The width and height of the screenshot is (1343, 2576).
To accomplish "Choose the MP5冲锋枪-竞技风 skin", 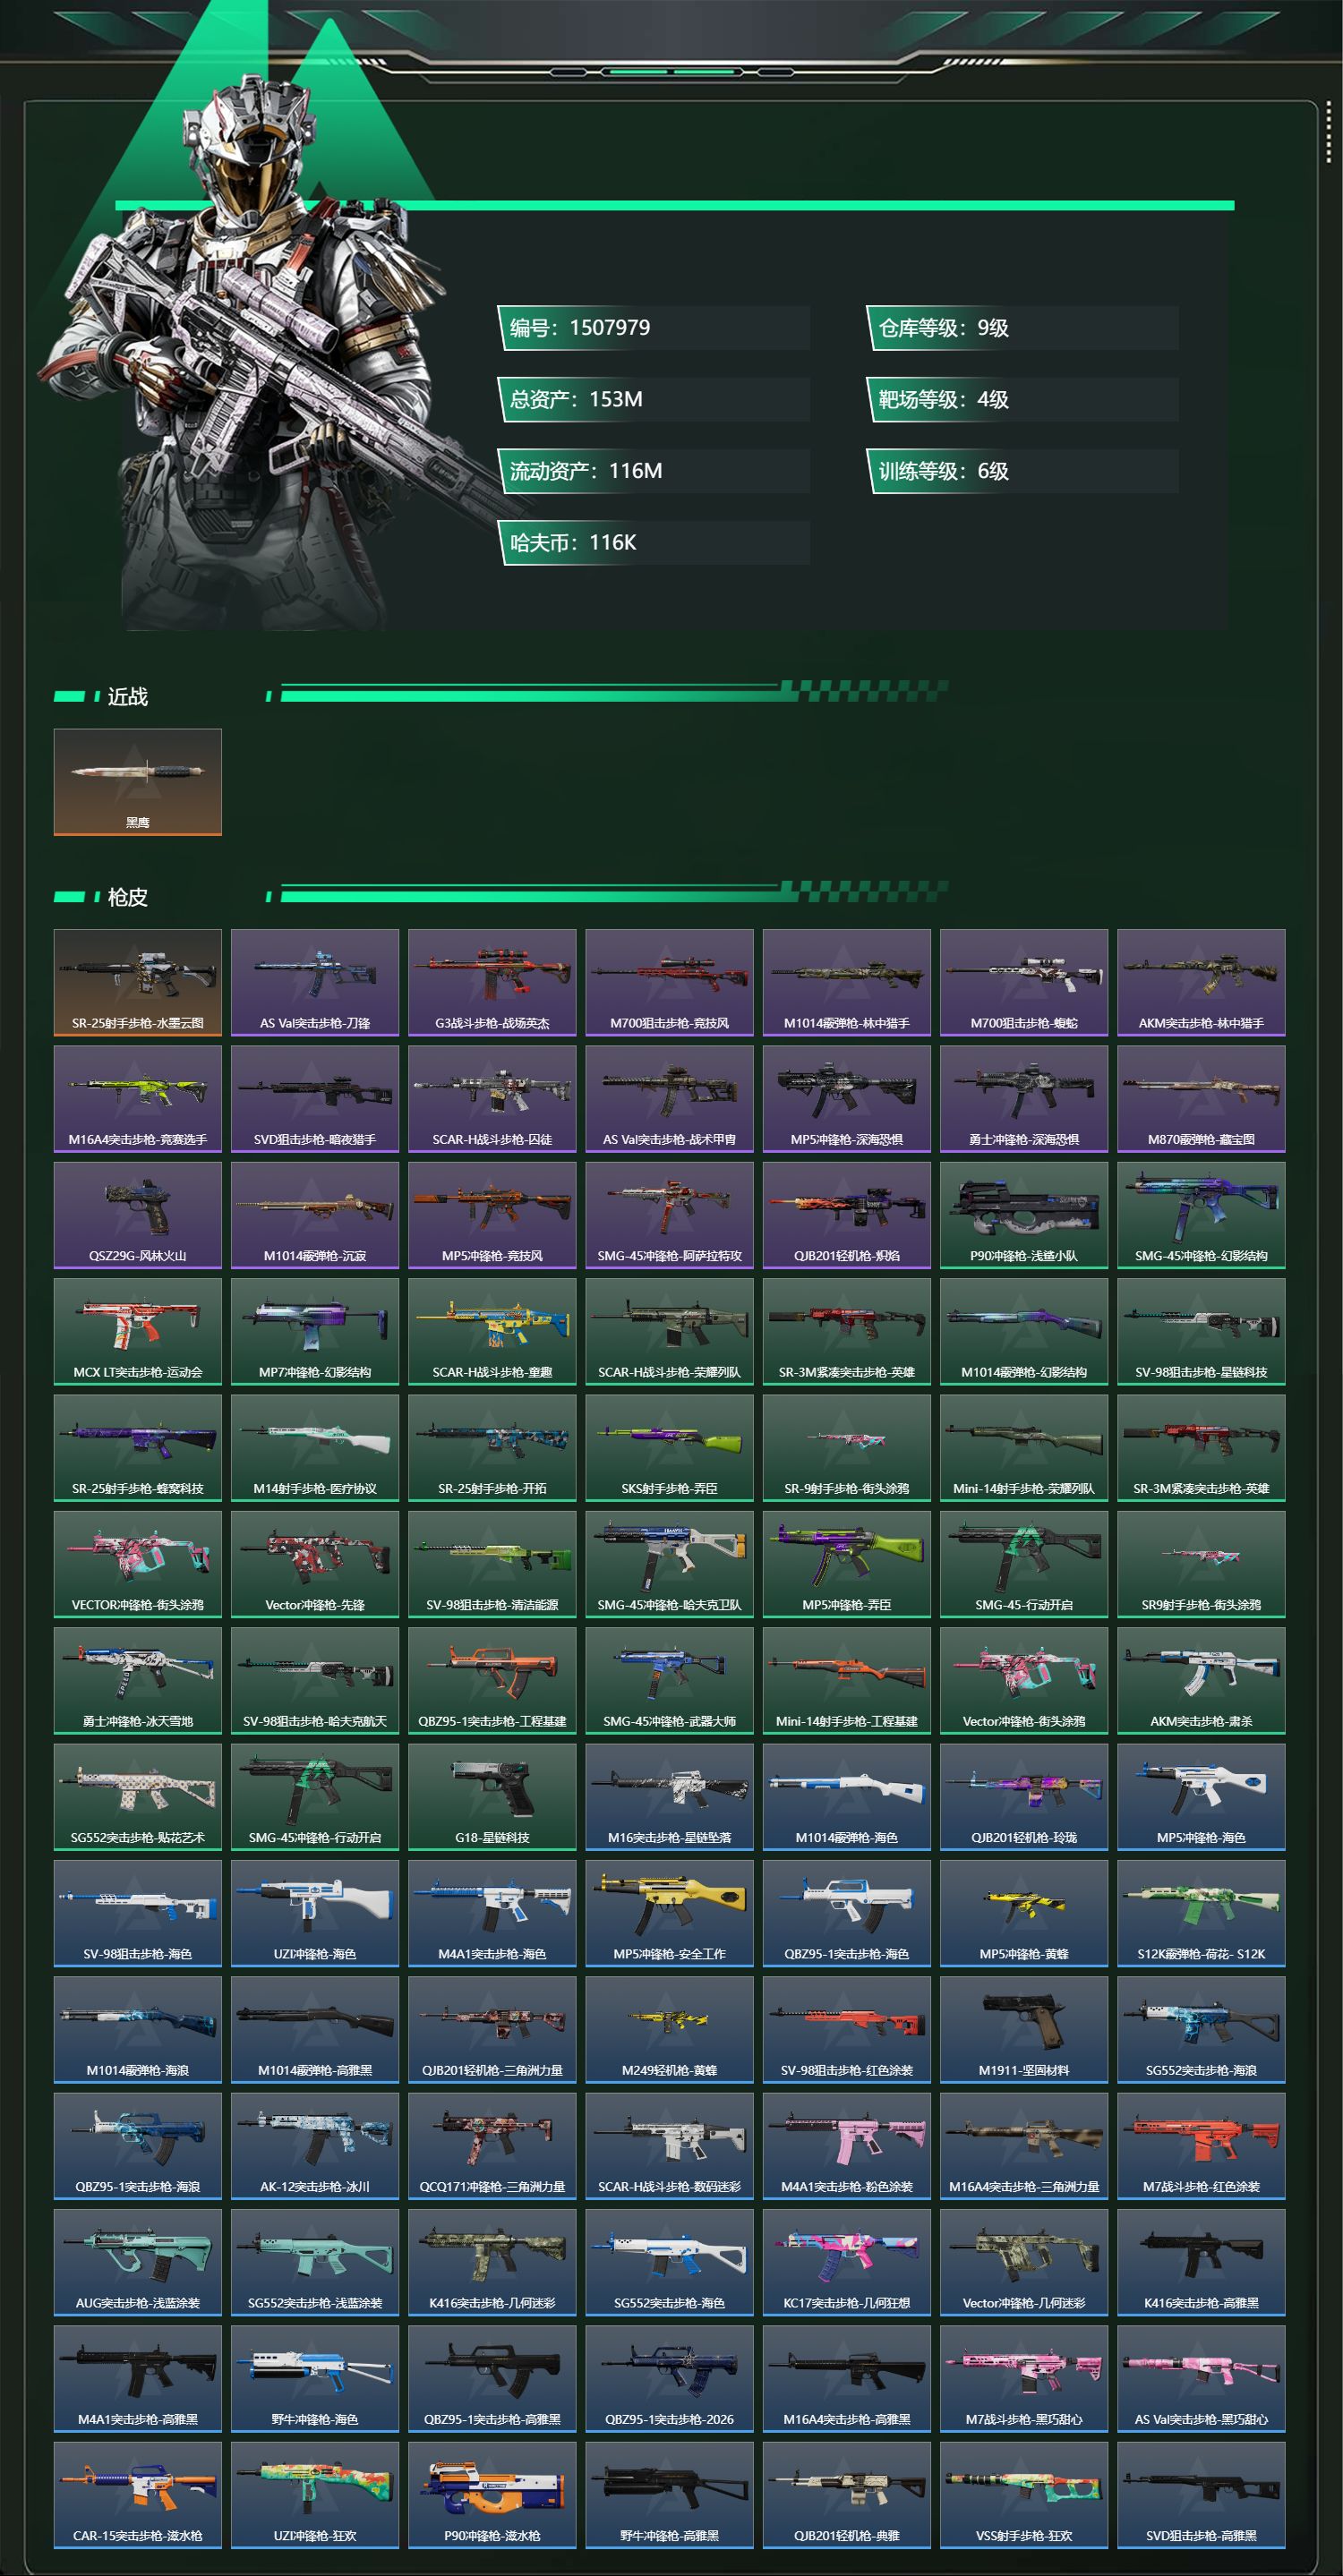I will [492, 1216].
